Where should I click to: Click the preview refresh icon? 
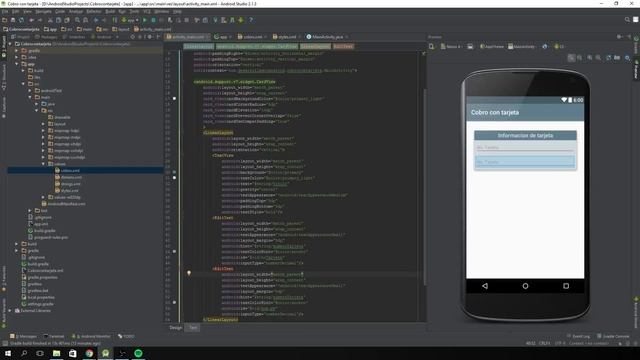609,58
